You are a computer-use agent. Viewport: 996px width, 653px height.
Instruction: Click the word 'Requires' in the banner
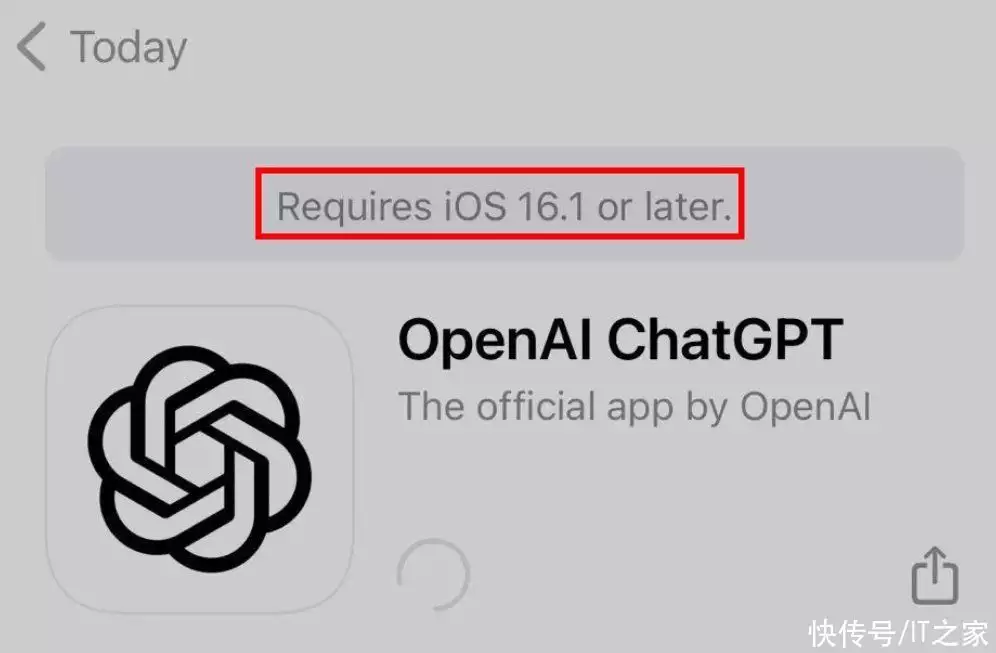354,208
